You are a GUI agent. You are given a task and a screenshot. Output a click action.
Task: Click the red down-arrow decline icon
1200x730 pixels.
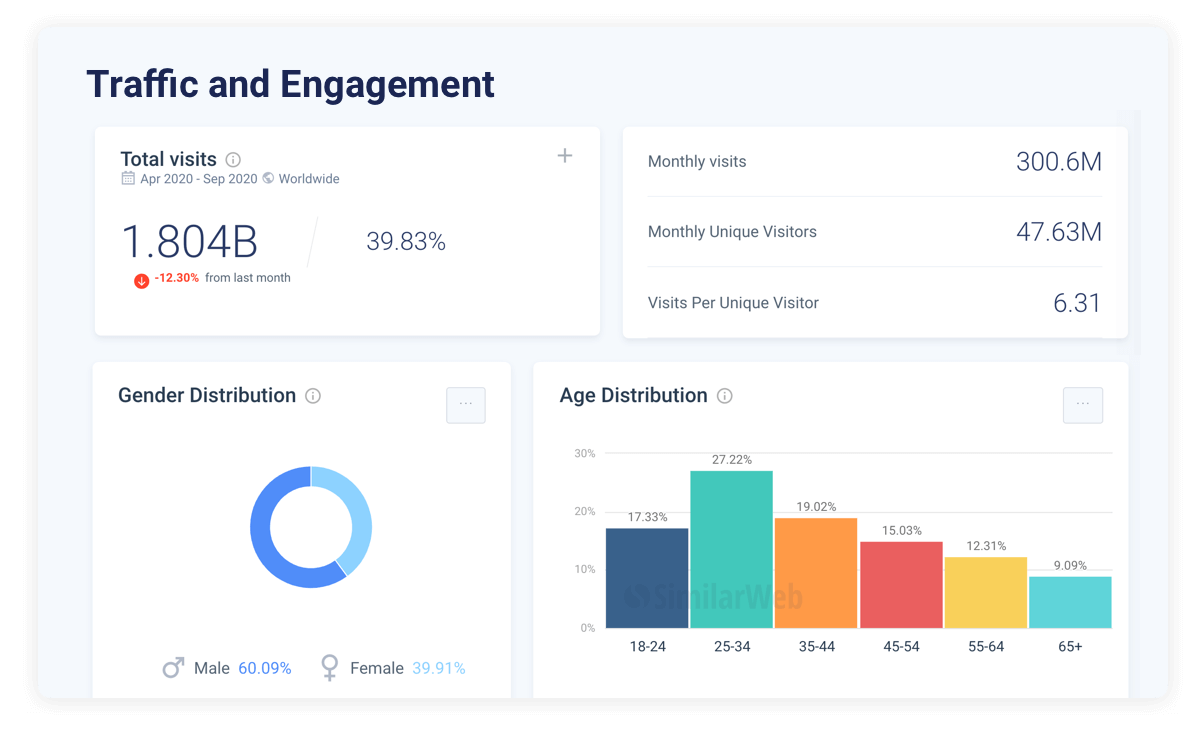141,280
